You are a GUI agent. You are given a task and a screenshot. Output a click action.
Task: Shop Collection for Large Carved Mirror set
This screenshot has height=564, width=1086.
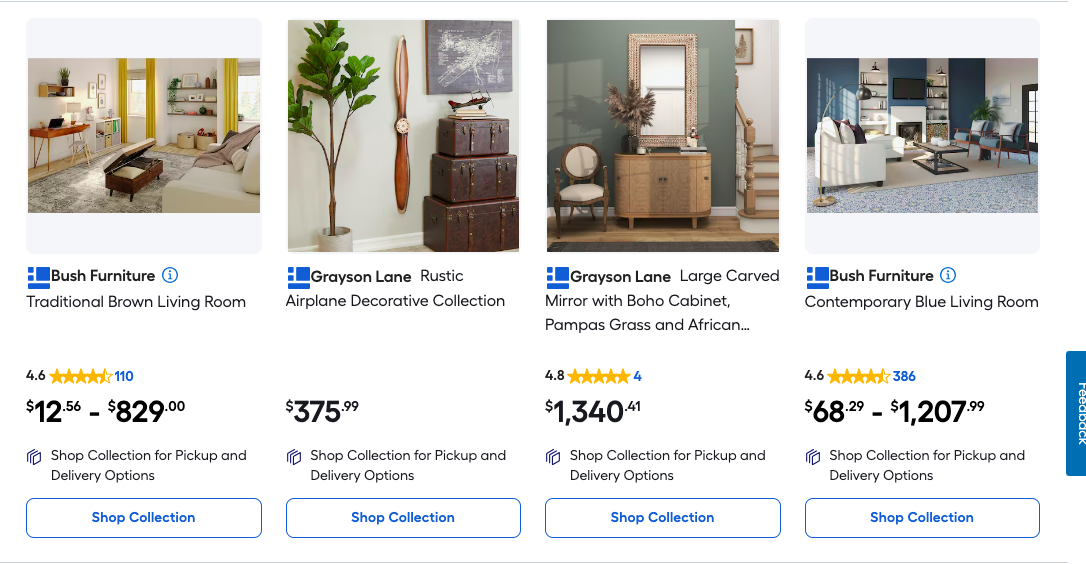(662, 518)
